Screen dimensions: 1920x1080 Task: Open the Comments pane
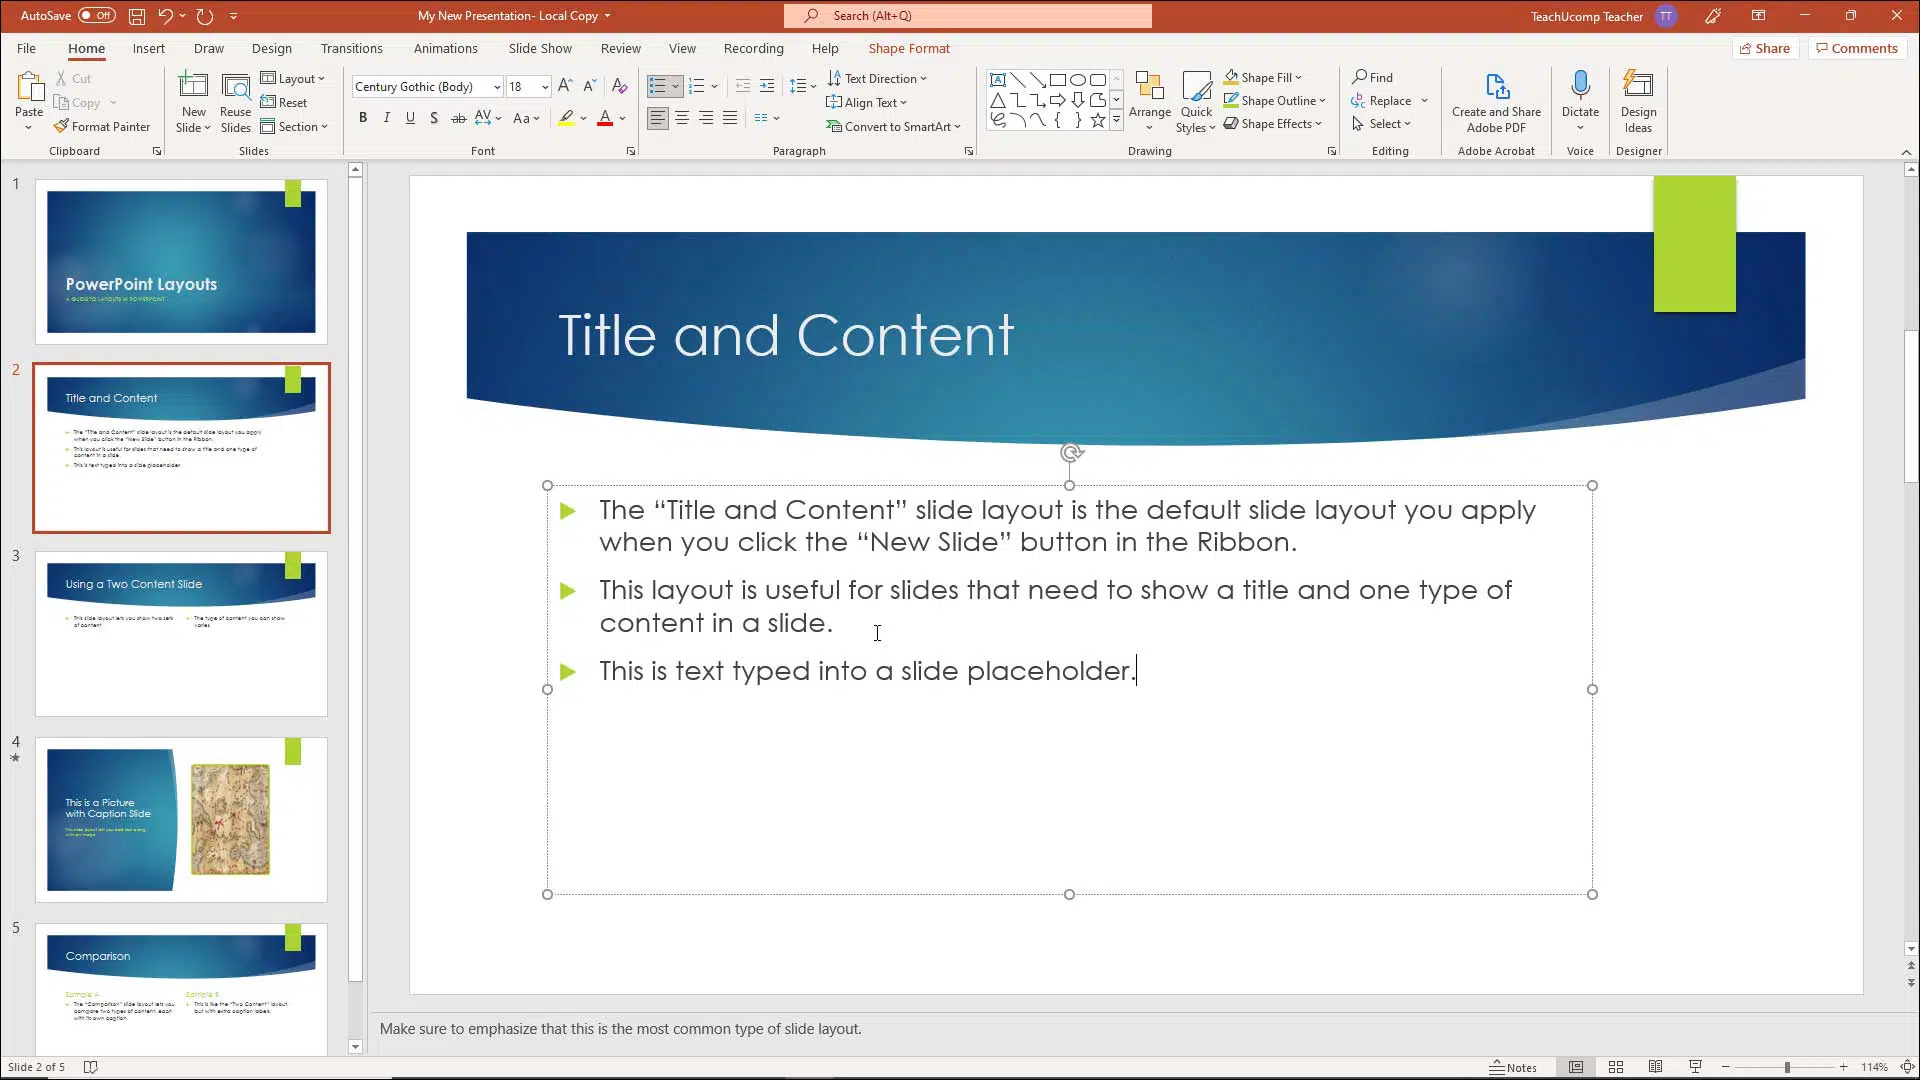tap(1857, 48)
